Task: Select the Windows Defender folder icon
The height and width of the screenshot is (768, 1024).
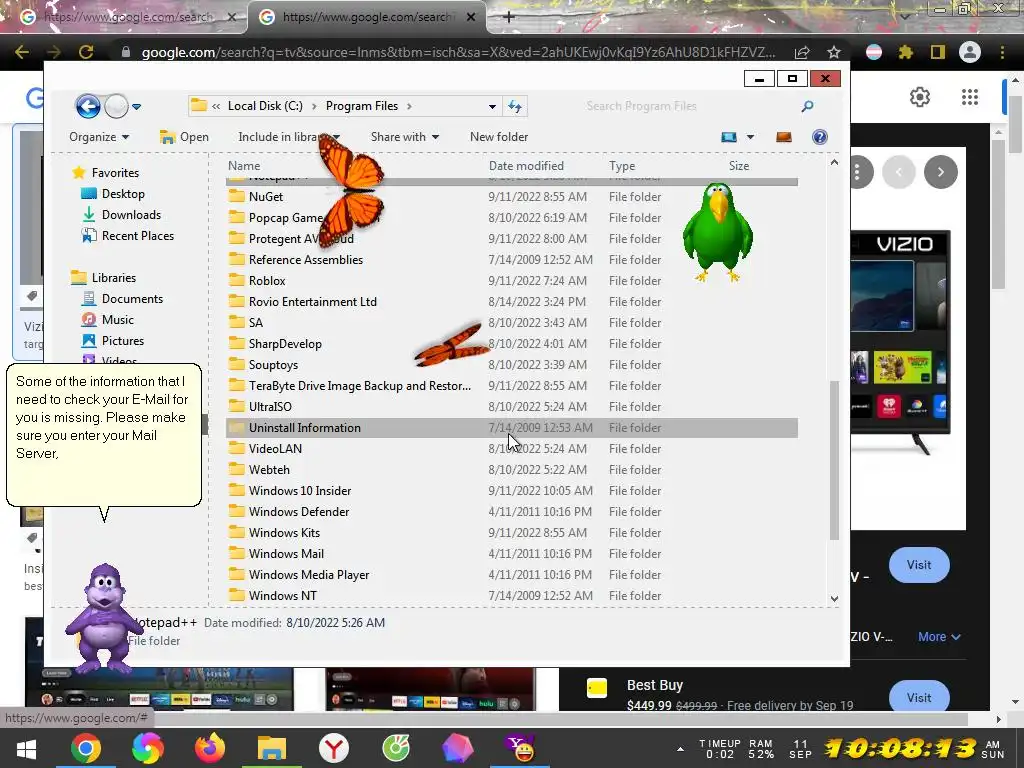Action: 236,511
